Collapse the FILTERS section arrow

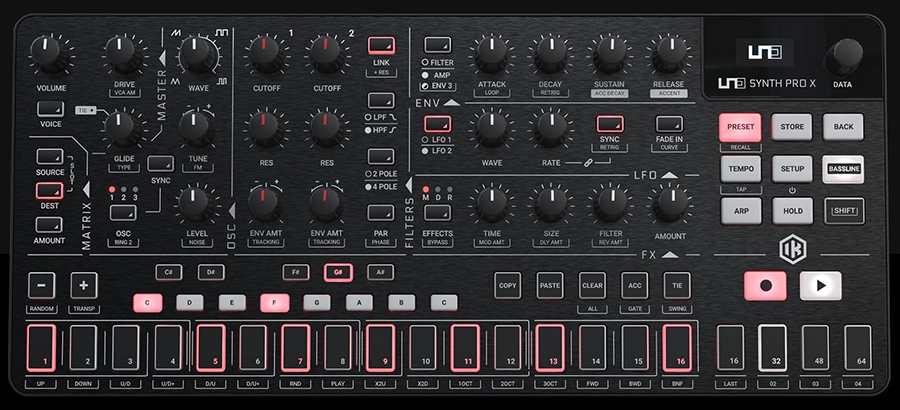409,185
